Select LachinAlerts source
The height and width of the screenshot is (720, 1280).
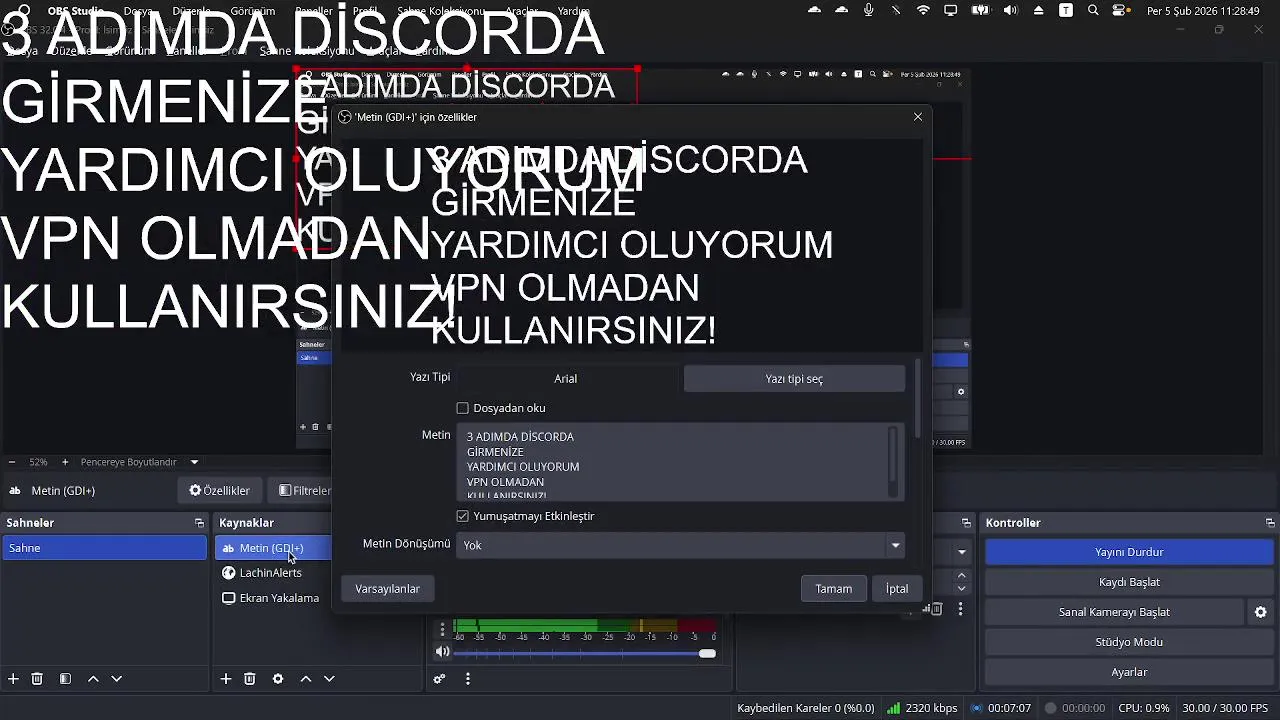click(272, 573)
